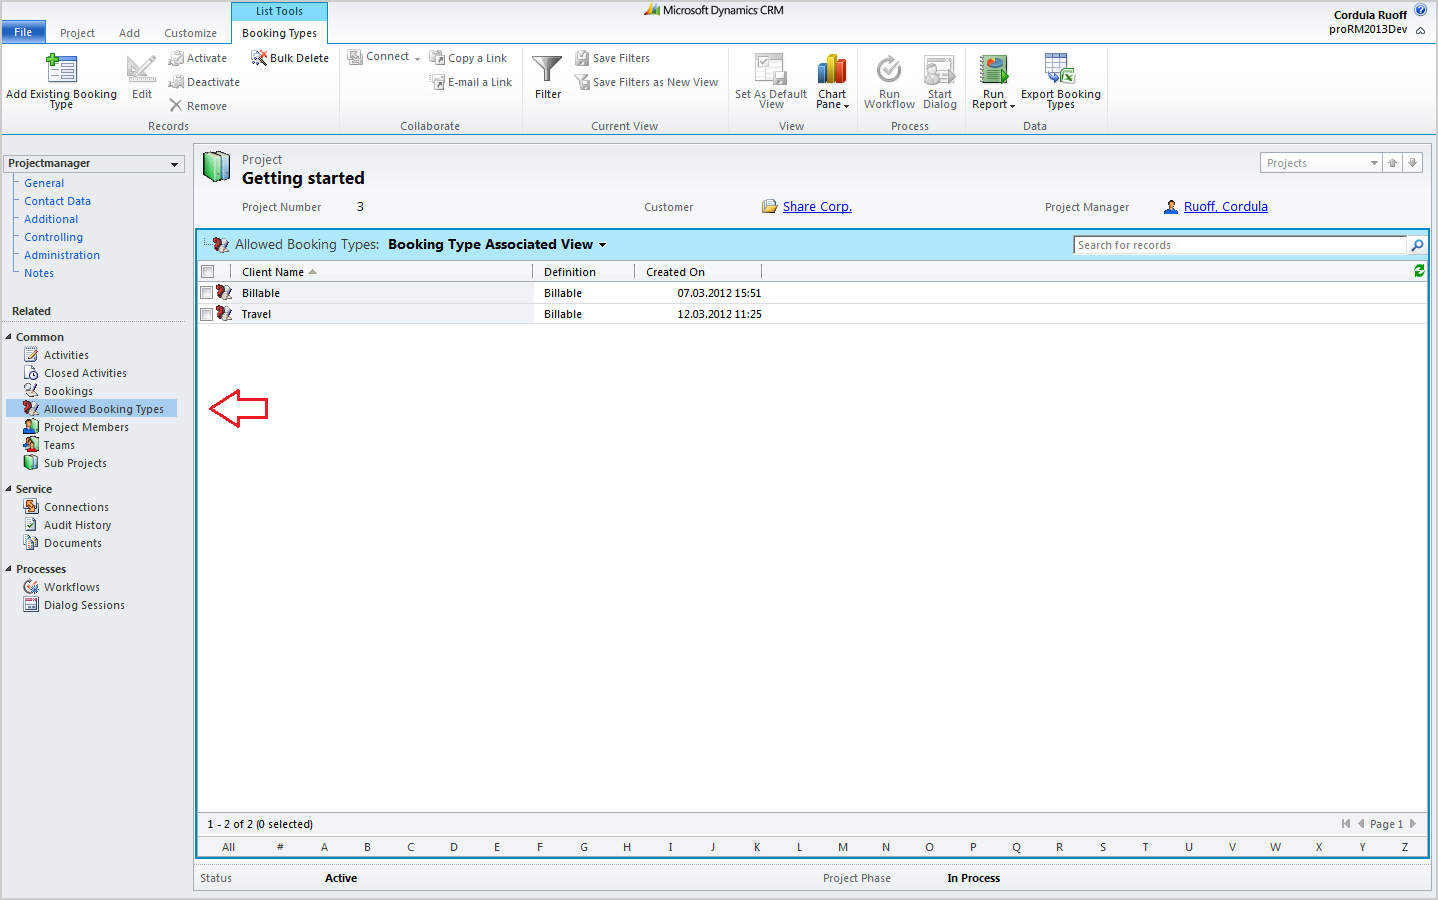Image resolution: width=1438 pixels, height=900 pixels.
Task: Open the Travel booking type record
Action: click(256, 314)
